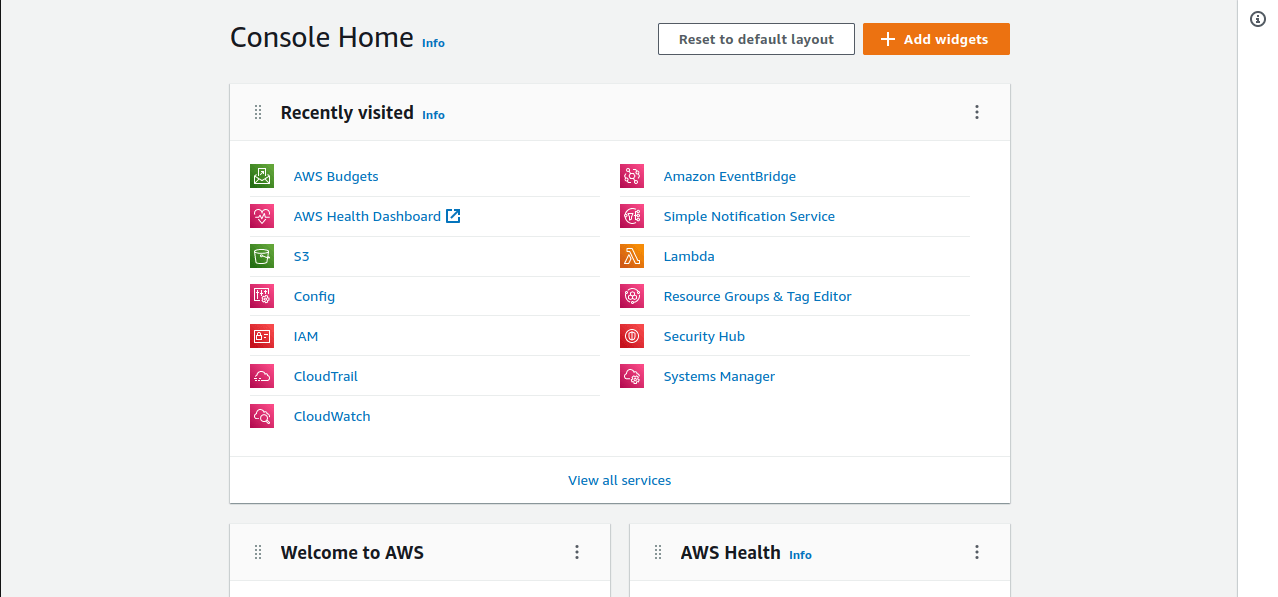Open the Recently visited widget options menu

point(977,112)
